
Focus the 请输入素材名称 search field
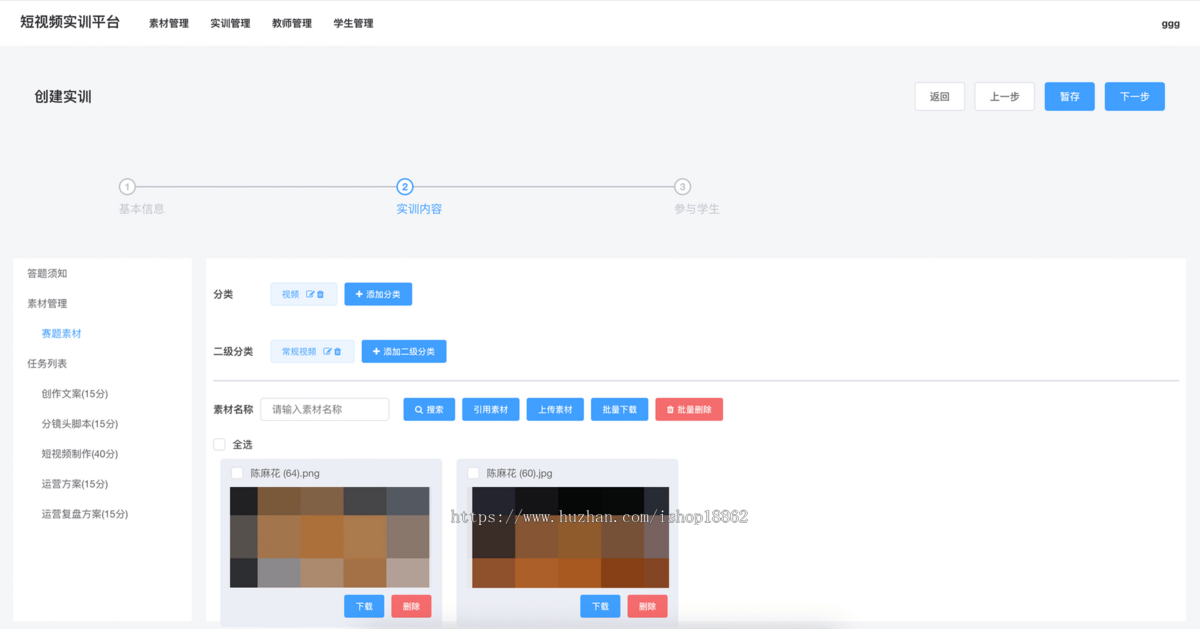coord(325,409)
